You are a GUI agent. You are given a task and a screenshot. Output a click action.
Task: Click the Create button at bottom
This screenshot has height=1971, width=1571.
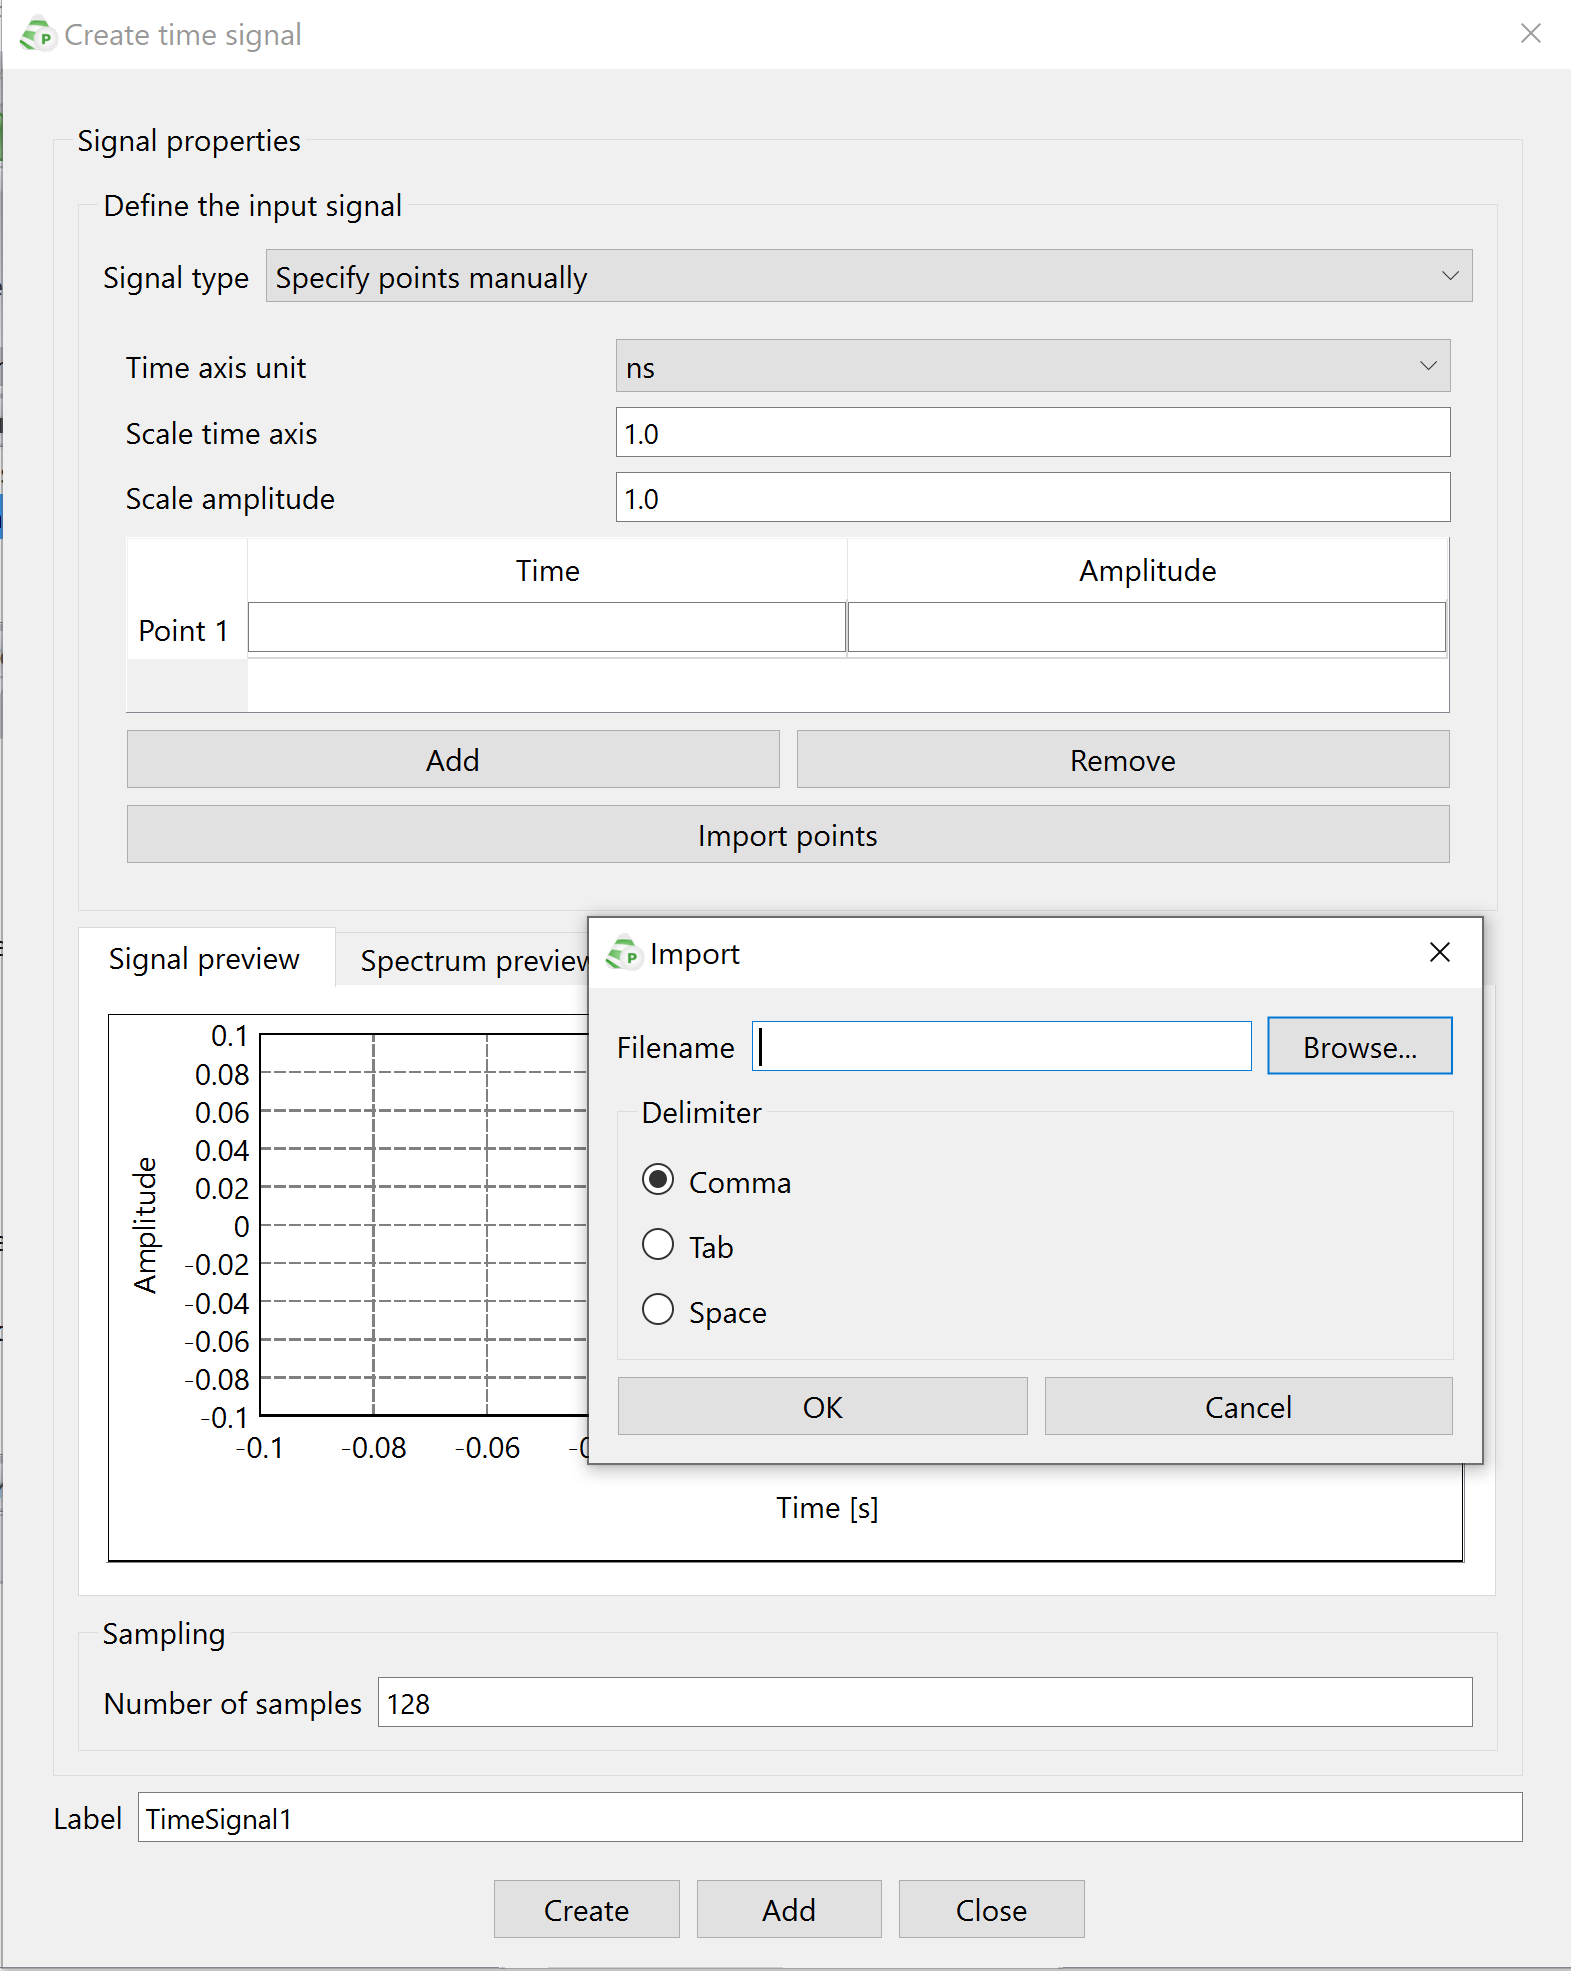587,1909
